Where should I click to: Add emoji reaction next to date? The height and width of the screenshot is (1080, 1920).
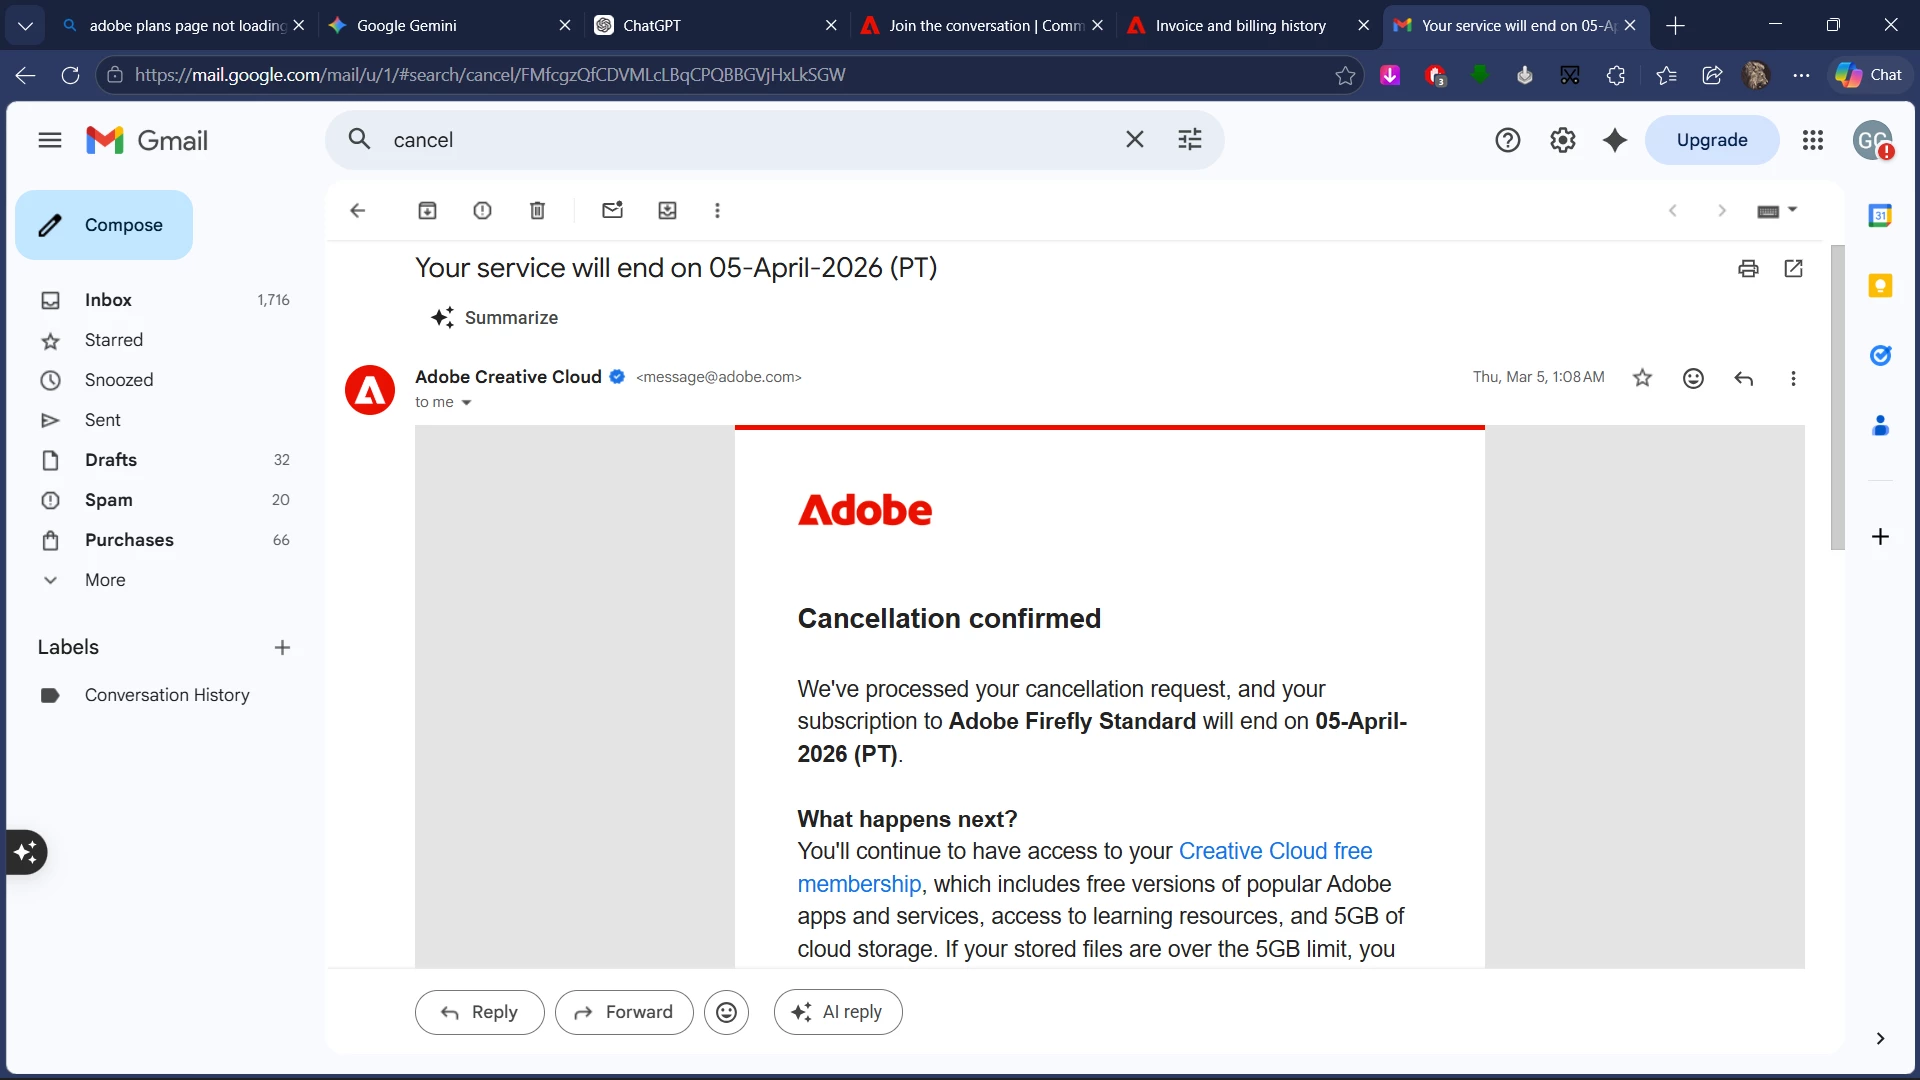coord(1693,378)
